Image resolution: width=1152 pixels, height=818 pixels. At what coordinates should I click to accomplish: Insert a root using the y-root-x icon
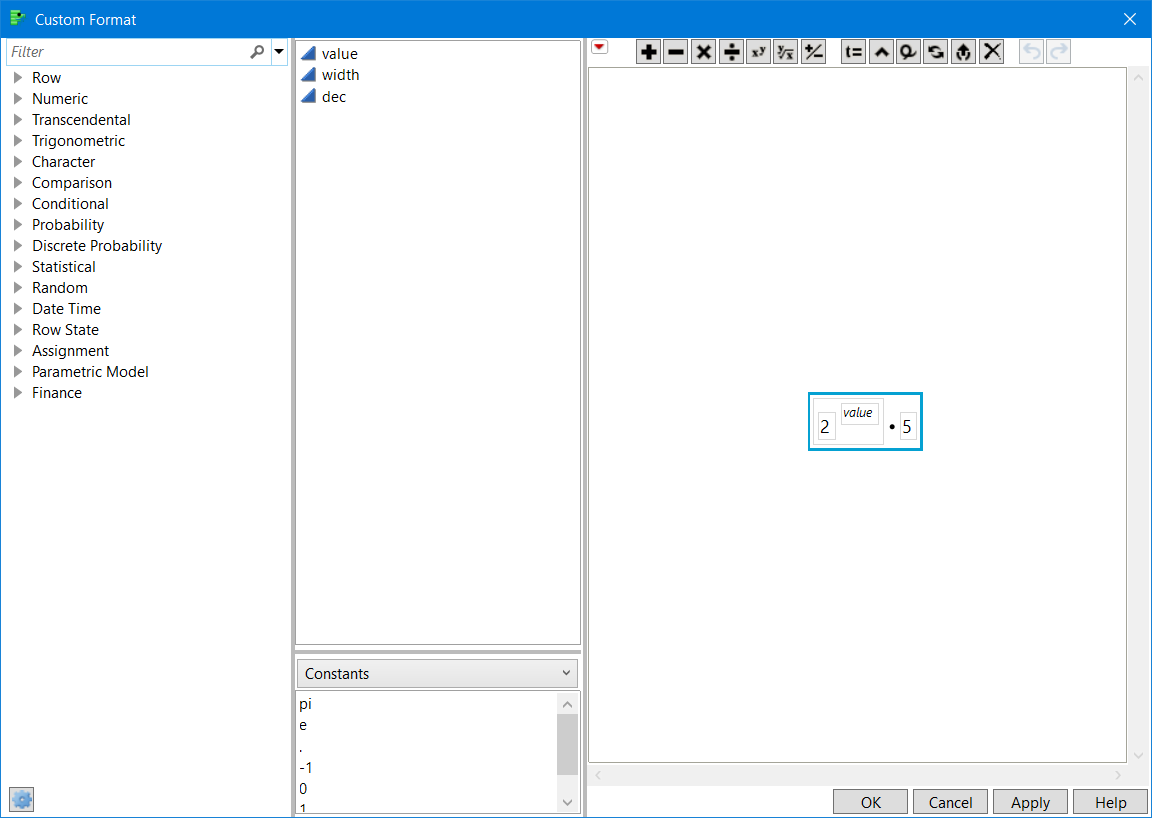point(786,51)
